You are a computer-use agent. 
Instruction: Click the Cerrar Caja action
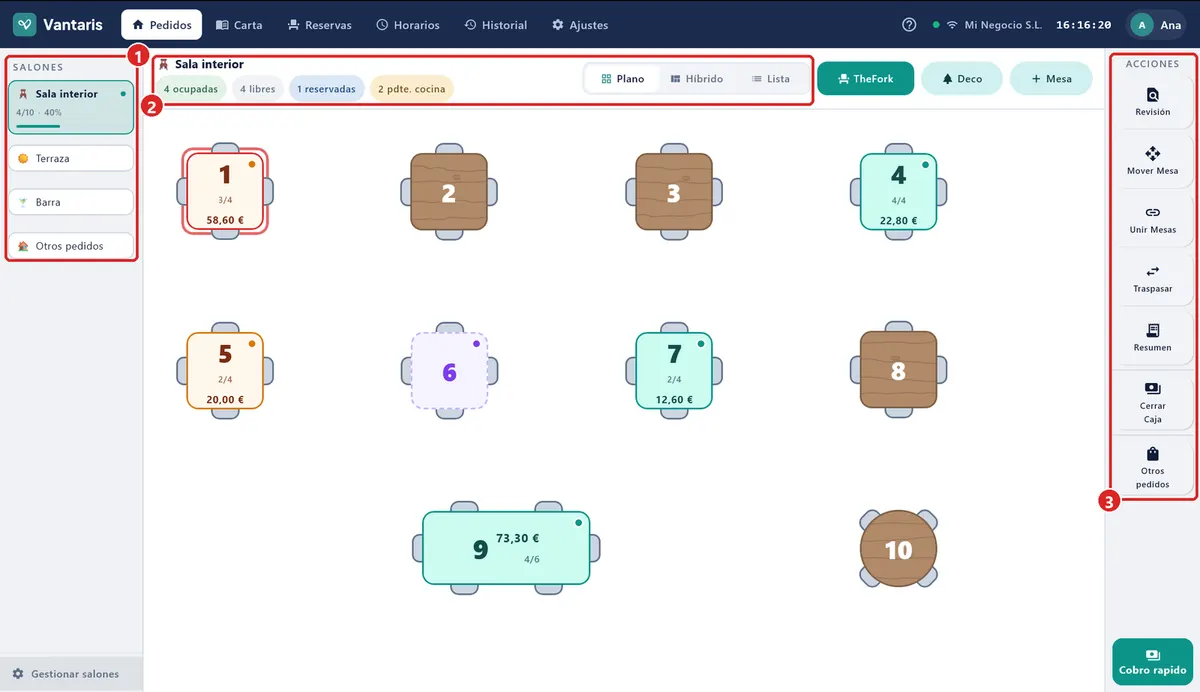click(1152, 402)
